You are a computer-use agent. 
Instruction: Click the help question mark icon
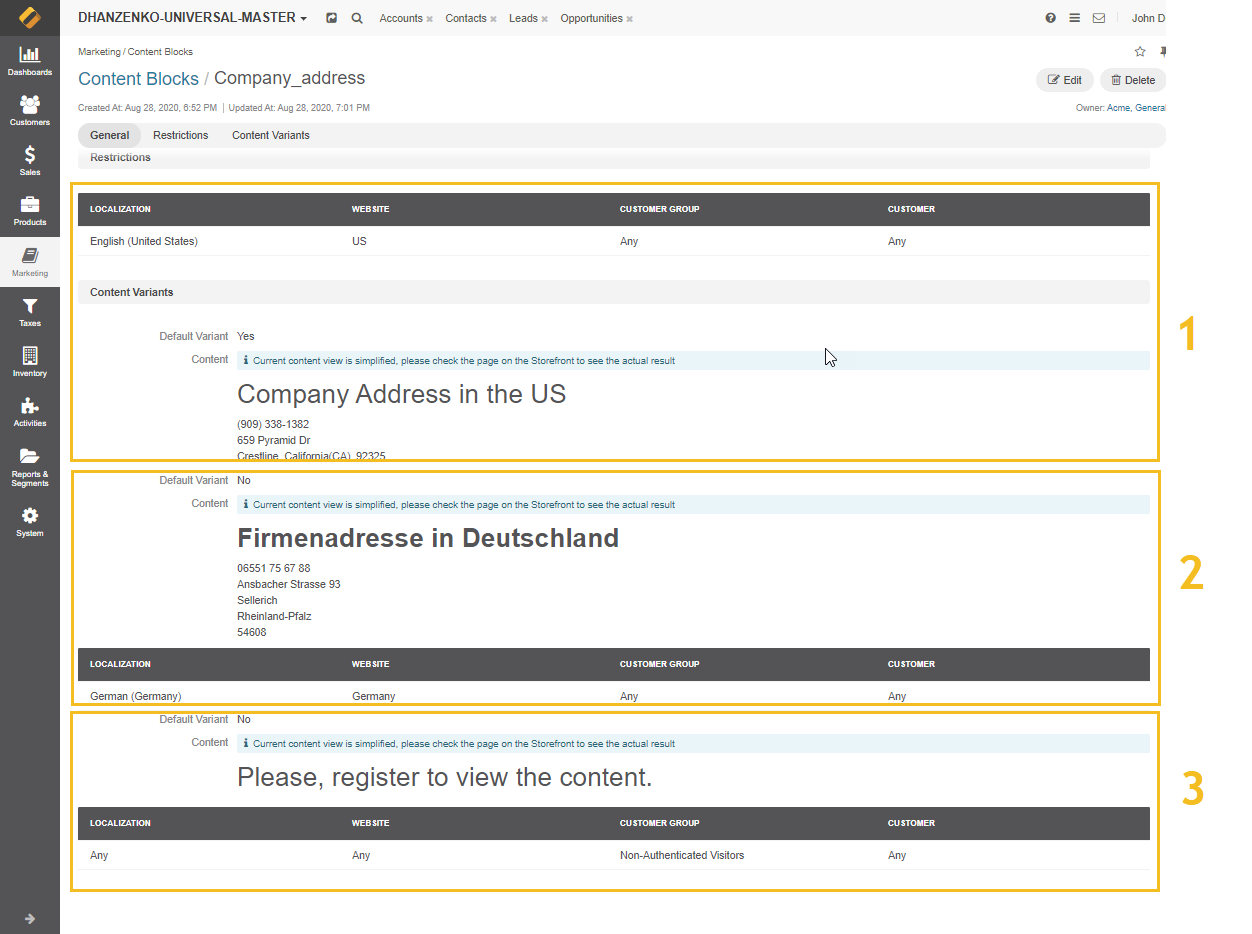click(x=1050, y=18)
